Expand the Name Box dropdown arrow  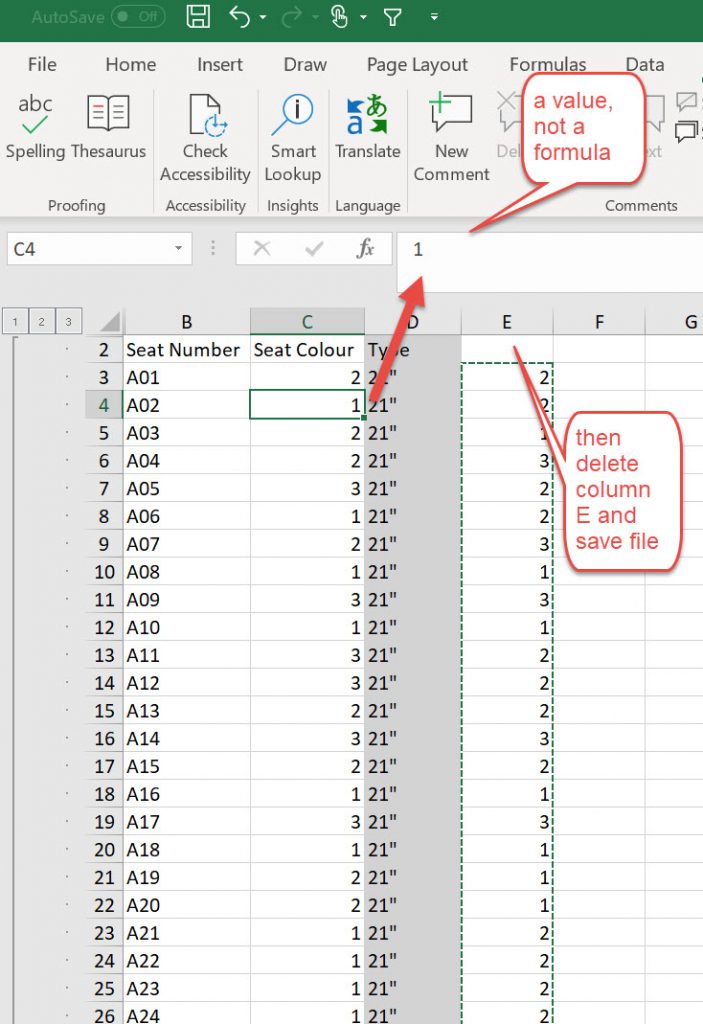(178, 249)
